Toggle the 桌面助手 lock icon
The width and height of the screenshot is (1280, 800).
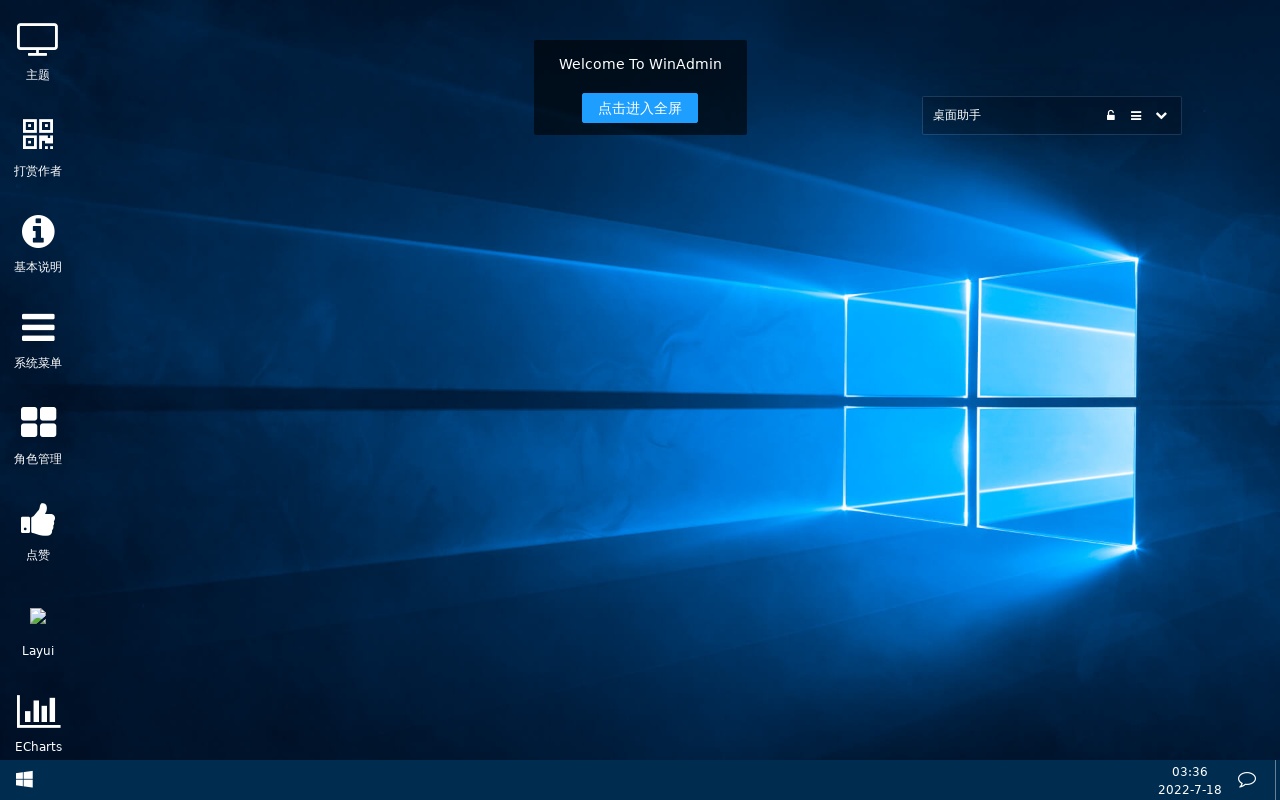[1110, 115]
